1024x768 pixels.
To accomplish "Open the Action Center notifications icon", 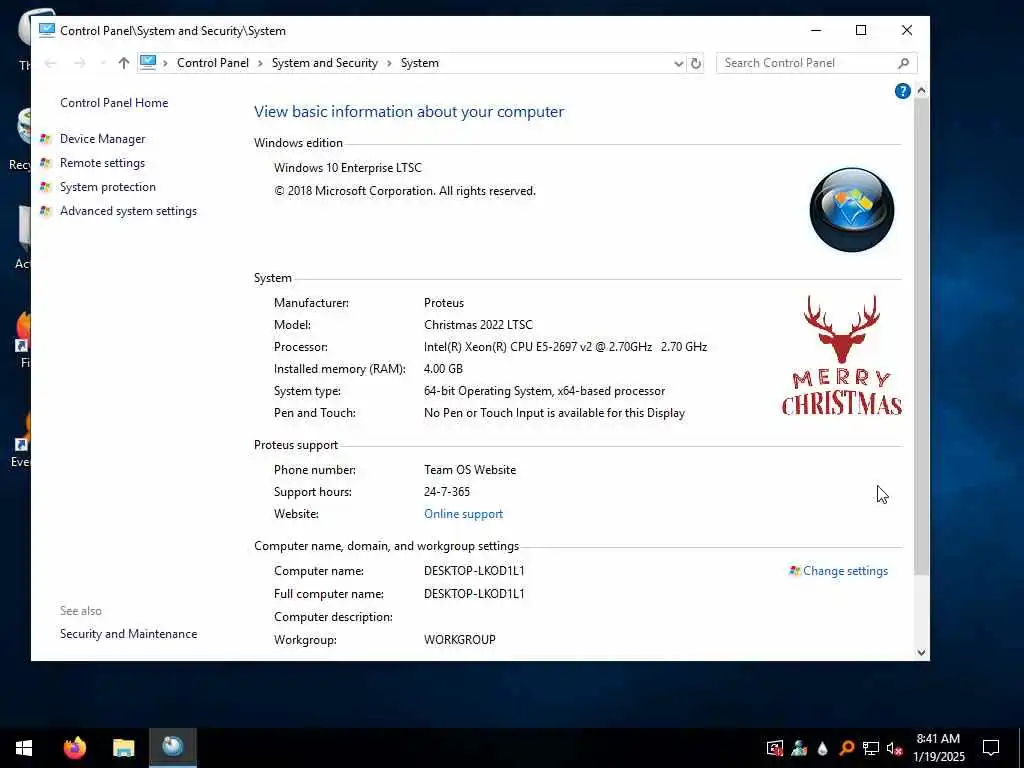I will pos(991,748).
